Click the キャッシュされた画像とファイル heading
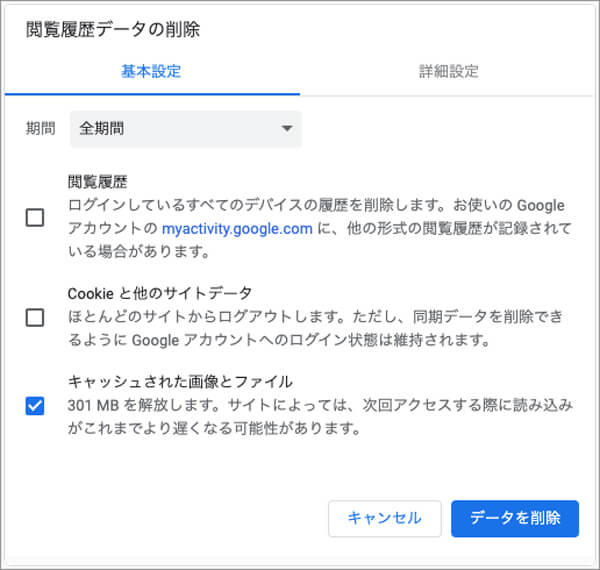 click(x=179, y=382)
